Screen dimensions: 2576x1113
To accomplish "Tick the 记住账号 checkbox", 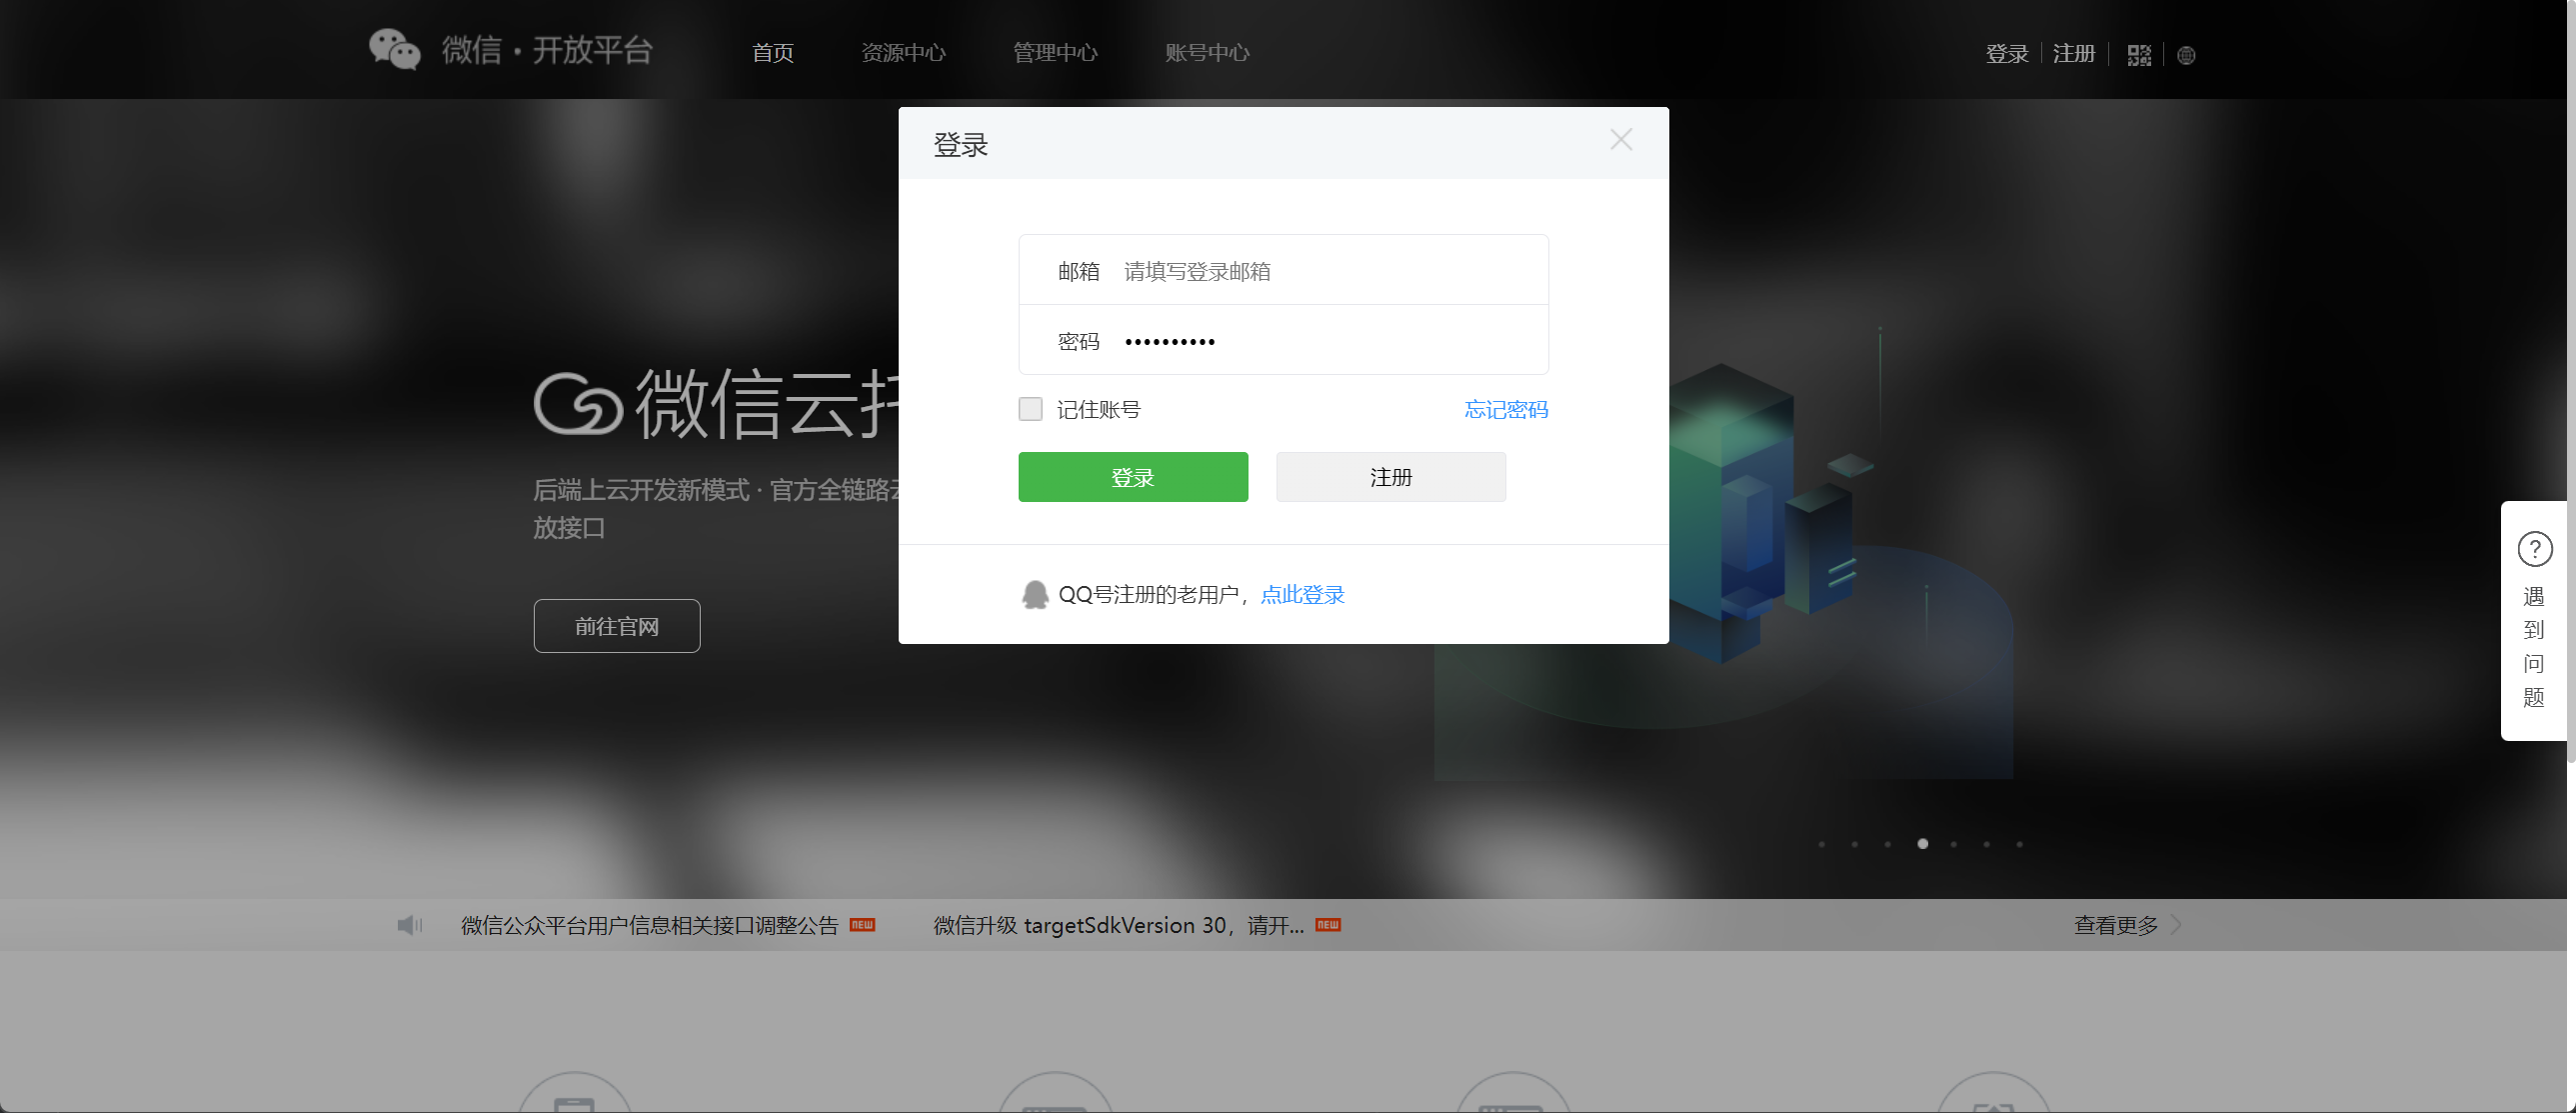I will 1030,409.
